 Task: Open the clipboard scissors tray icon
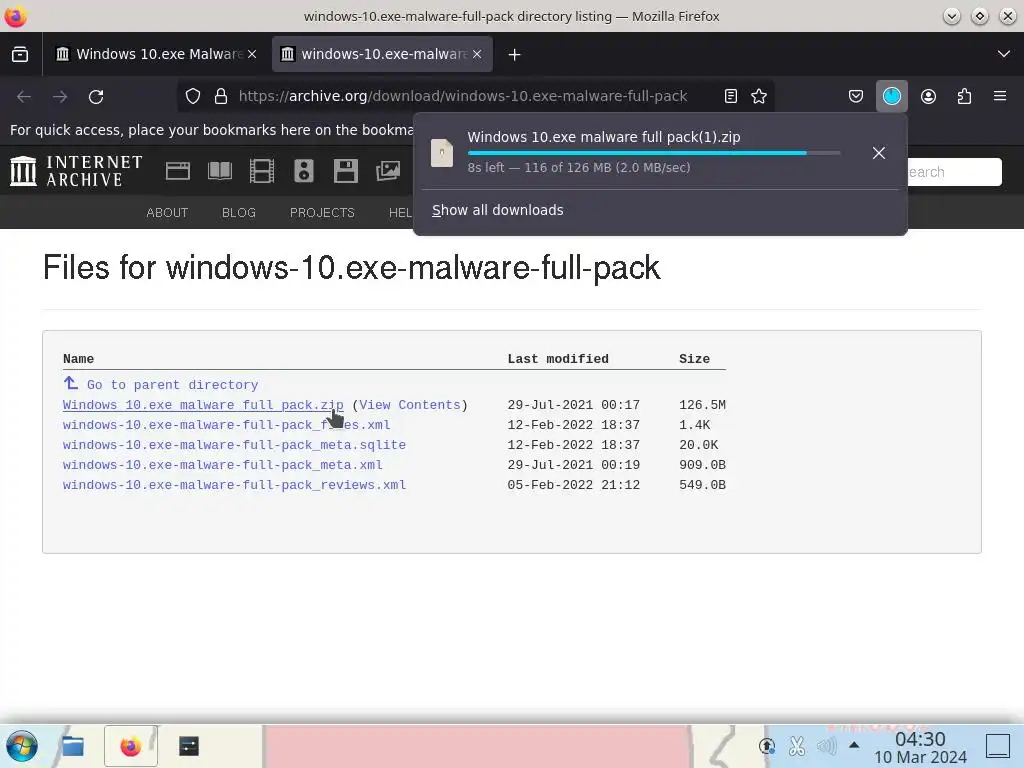point(797,745)
